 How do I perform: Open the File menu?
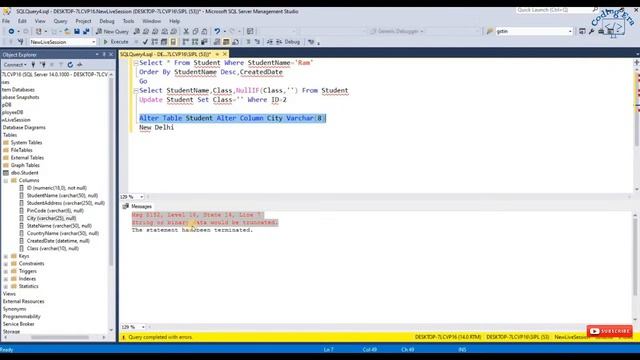point(6,21)
